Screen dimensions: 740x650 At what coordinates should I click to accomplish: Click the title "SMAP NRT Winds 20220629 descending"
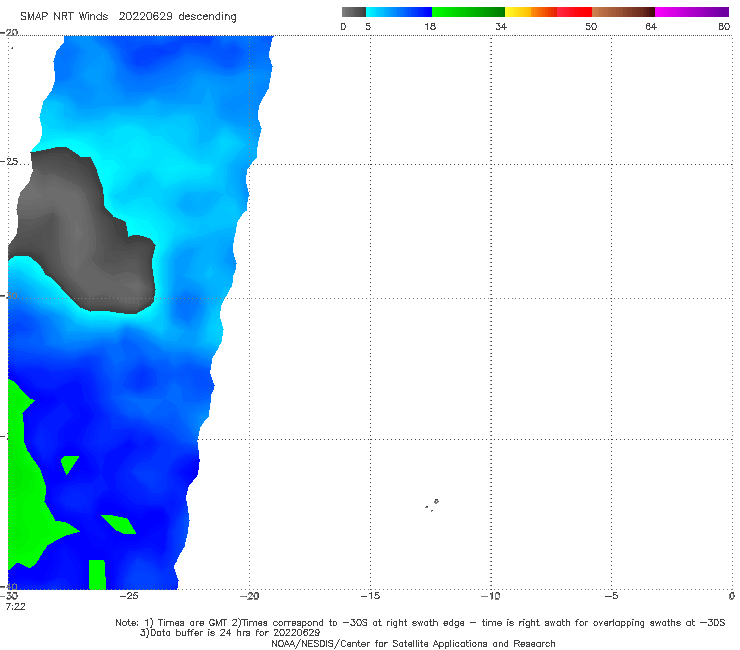[128, 17]
